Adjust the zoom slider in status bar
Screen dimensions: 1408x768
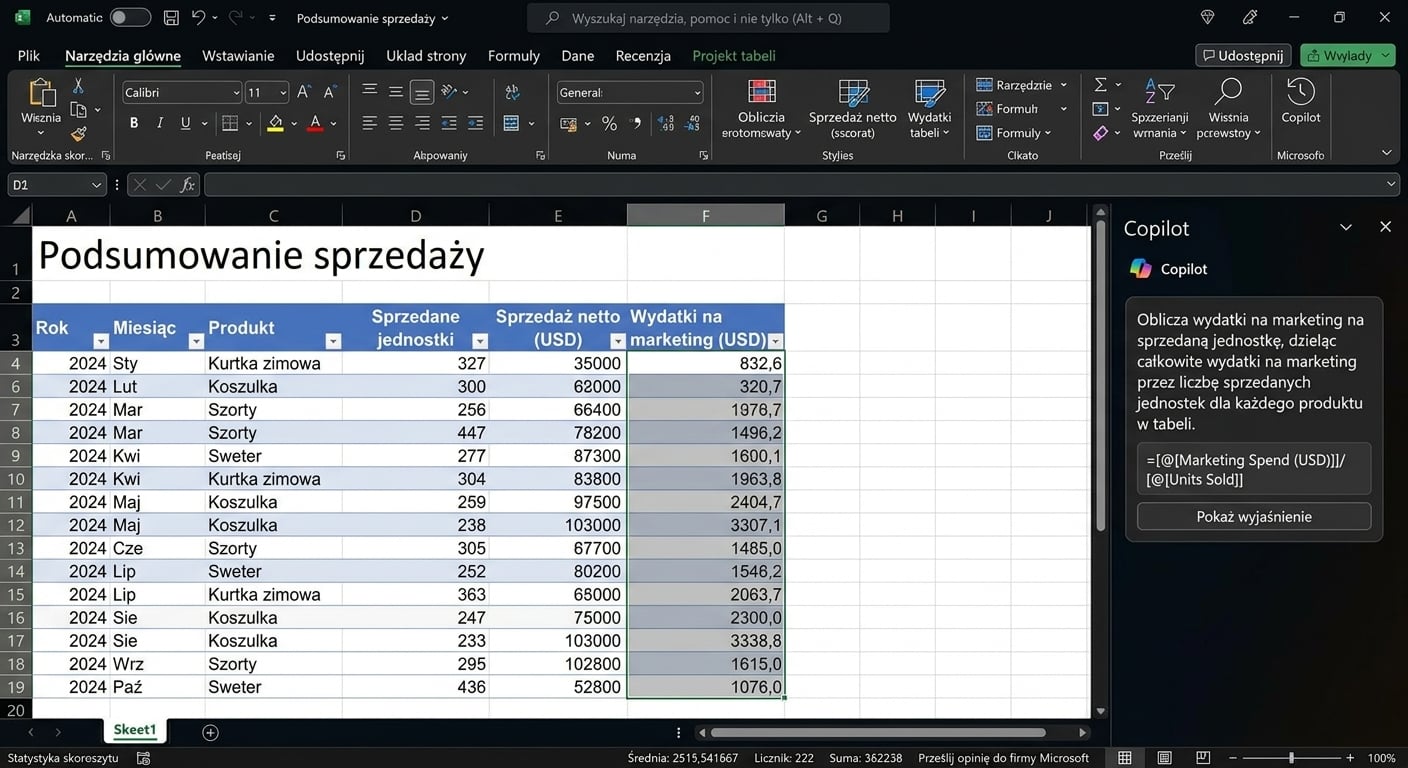(1291, 758)
